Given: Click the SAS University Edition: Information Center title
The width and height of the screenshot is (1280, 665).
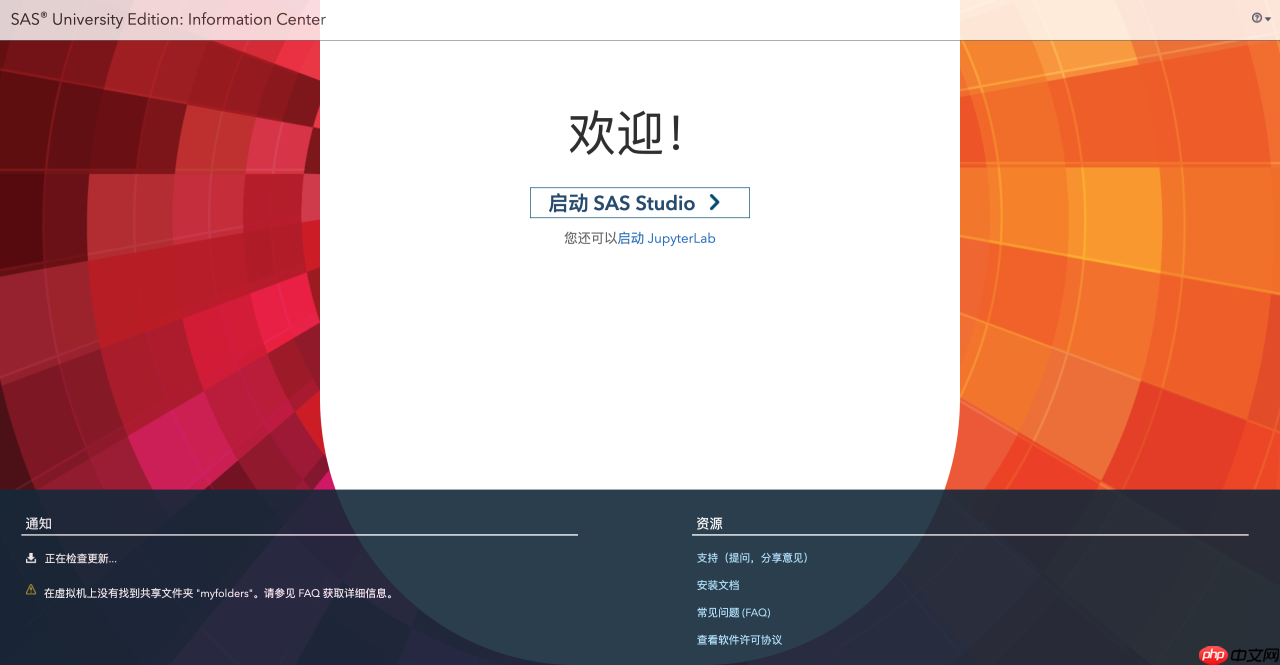Looking at the screenshot, I should 168,19.
